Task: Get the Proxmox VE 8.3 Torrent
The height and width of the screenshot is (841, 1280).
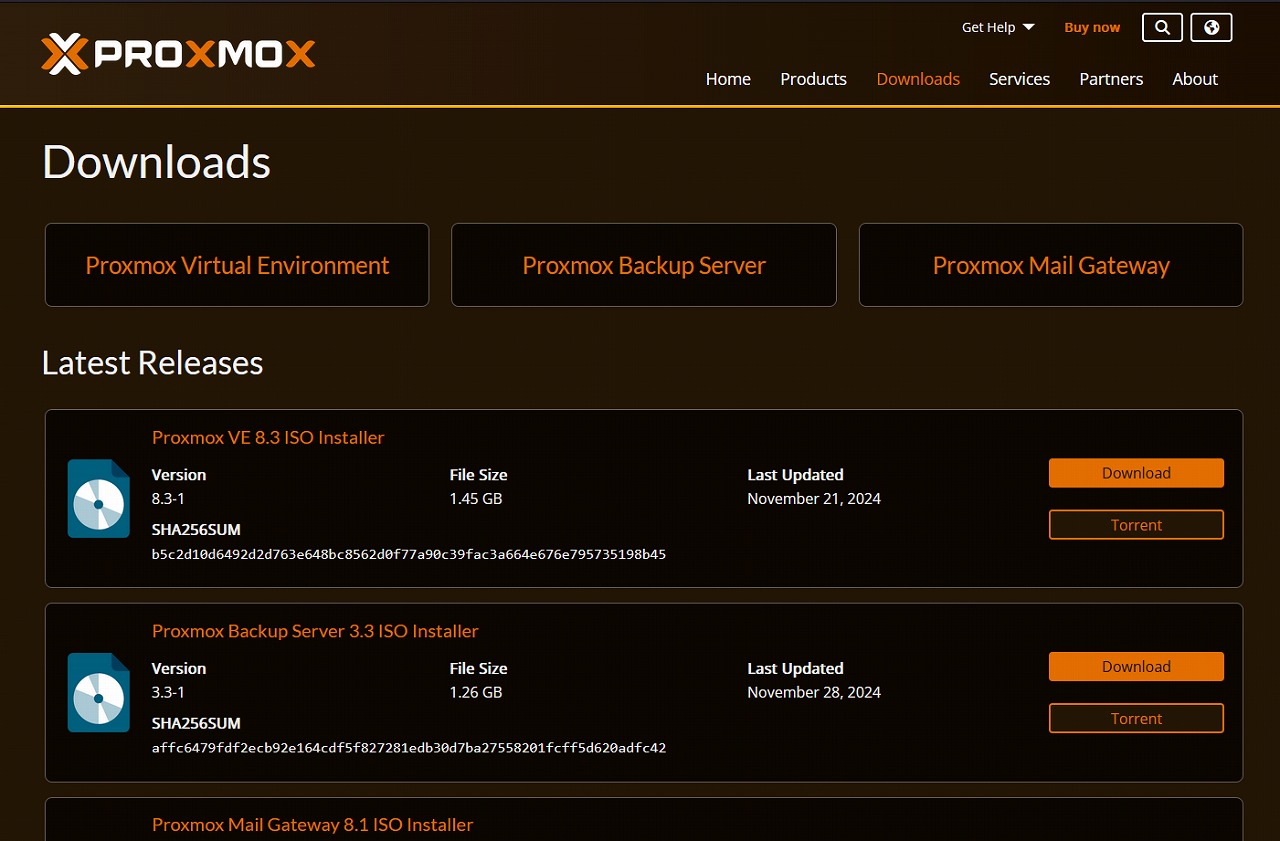Action: pyautogui.click(x=1136, y=525)
